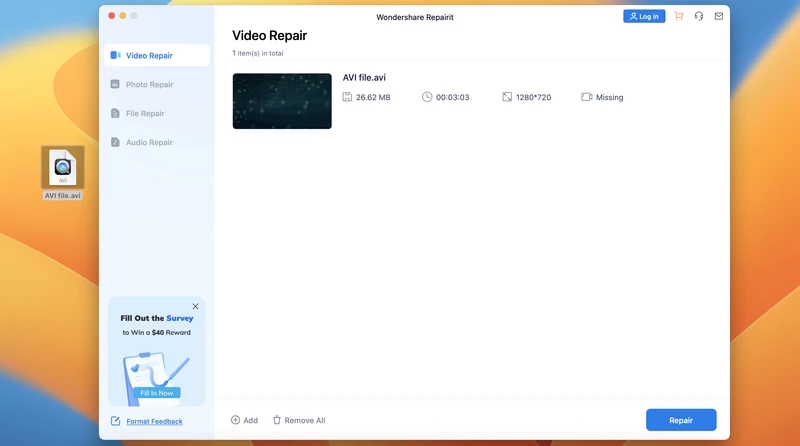Click the file size disk icon
The height and width of the screenshot is (446, 800).
pos(347,97)
